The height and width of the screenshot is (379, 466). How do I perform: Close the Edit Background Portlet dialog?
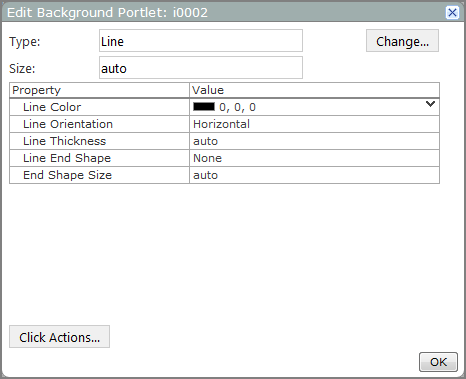[x=452, y=13]
